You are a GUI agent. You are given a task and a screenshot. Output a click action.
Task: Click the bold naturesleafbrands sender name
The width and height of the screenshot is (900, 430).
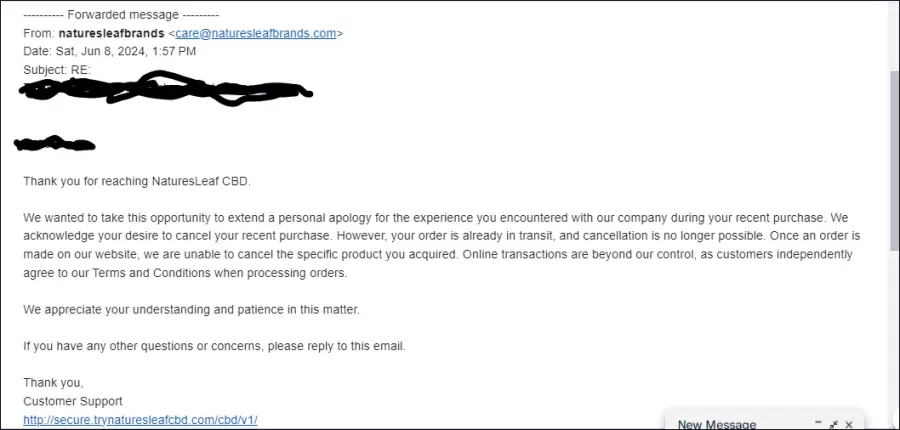[111, 33]
